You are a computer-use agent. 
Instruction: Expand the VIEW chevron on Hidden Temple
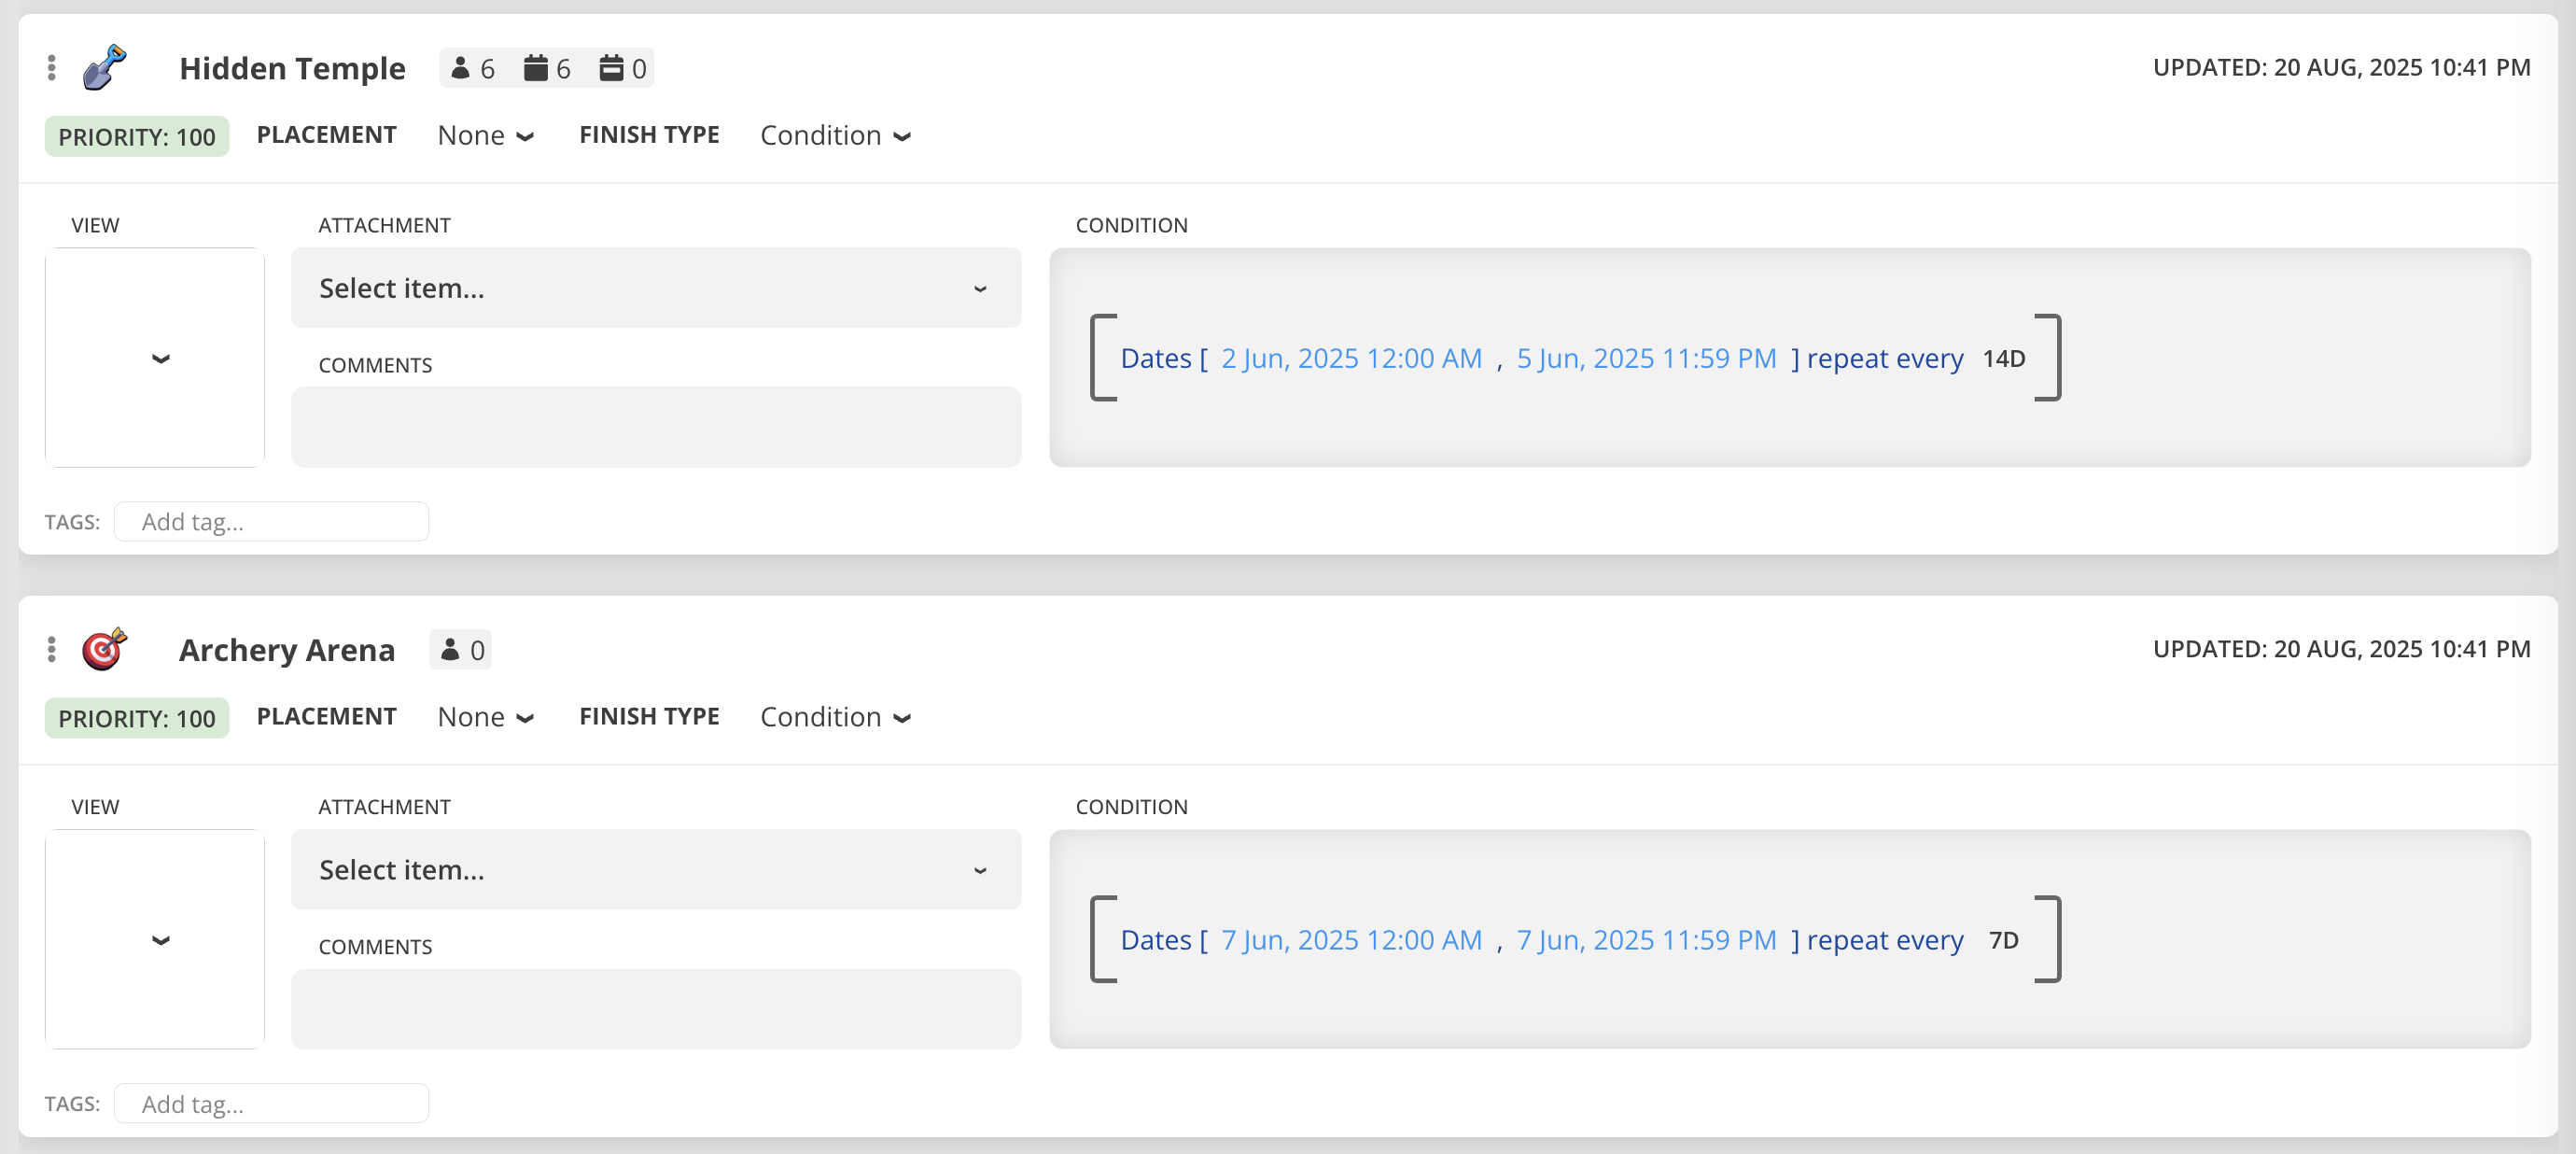159,358
